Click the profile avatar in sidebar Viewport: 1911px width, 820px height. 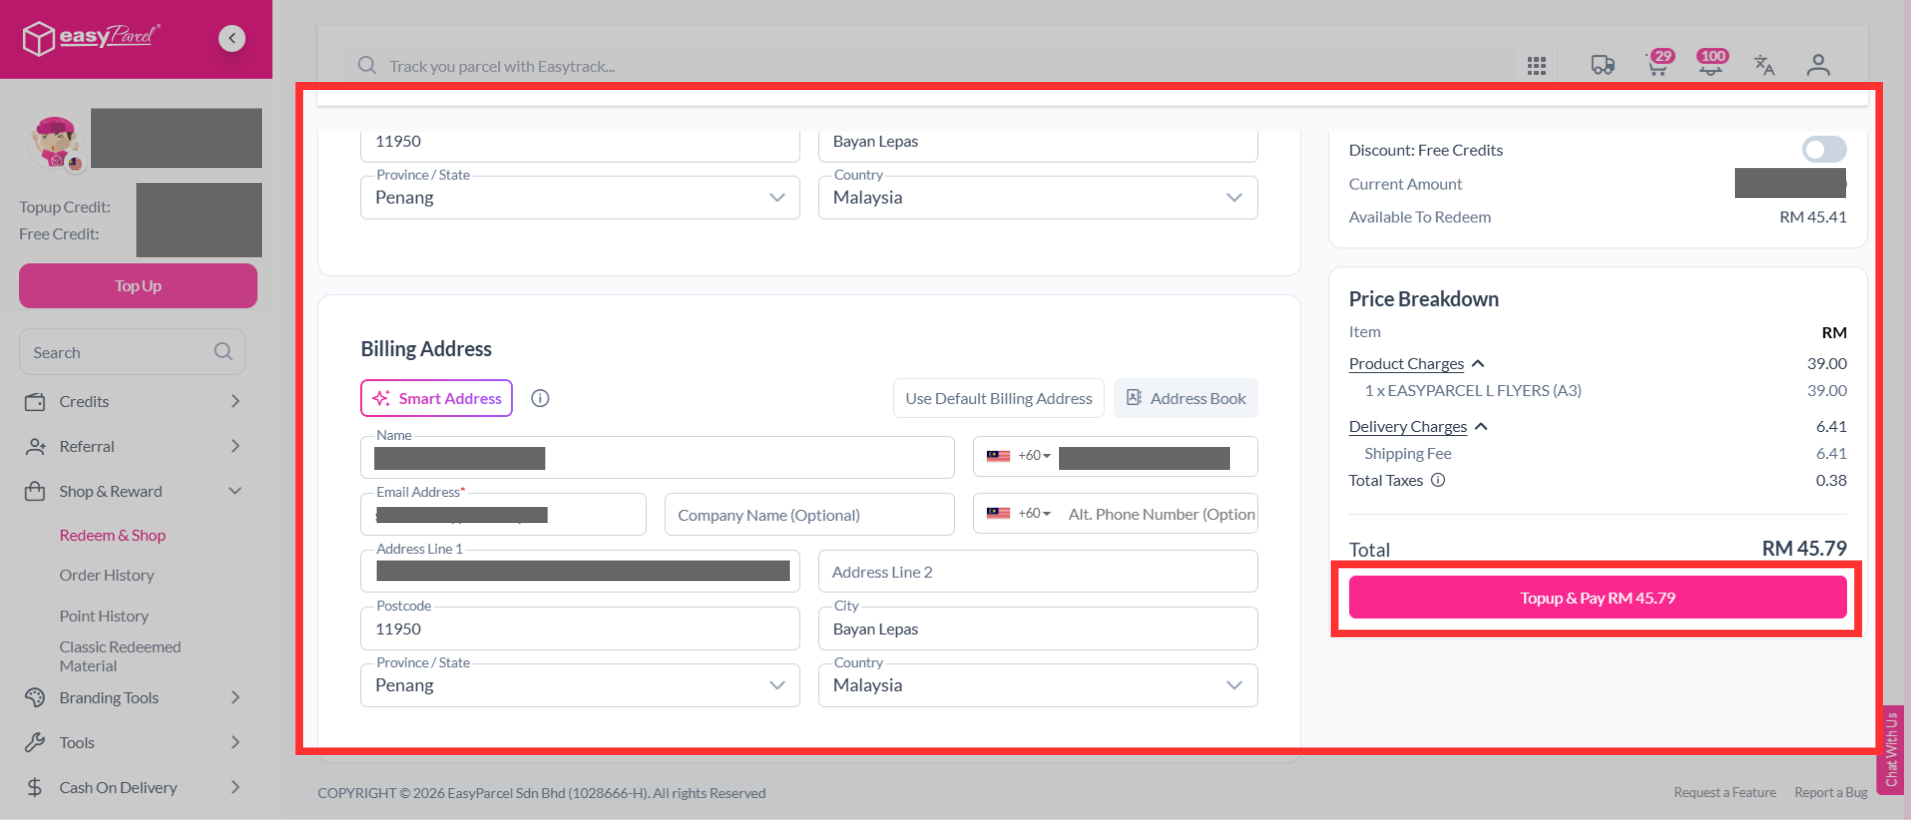55,143
